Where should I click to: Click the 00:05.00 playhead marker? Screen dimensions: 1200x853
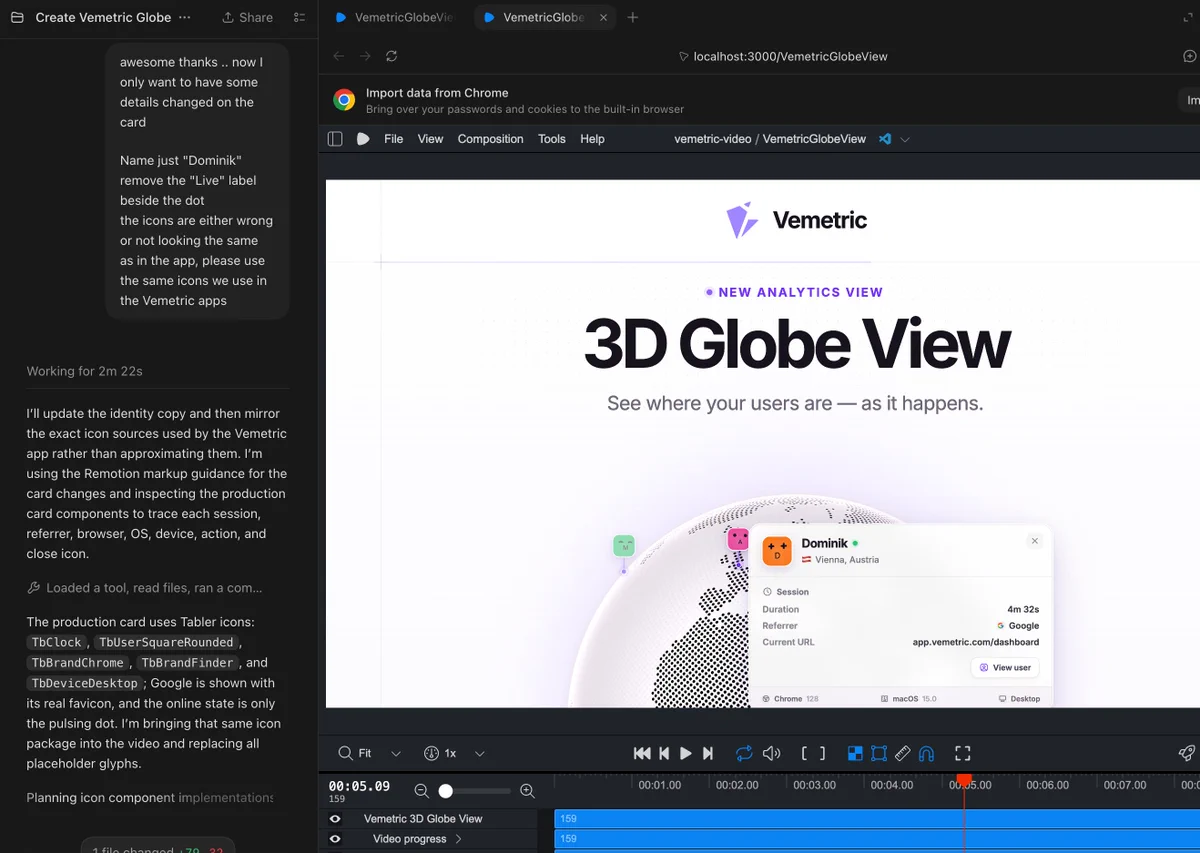[x=964, y=780]
